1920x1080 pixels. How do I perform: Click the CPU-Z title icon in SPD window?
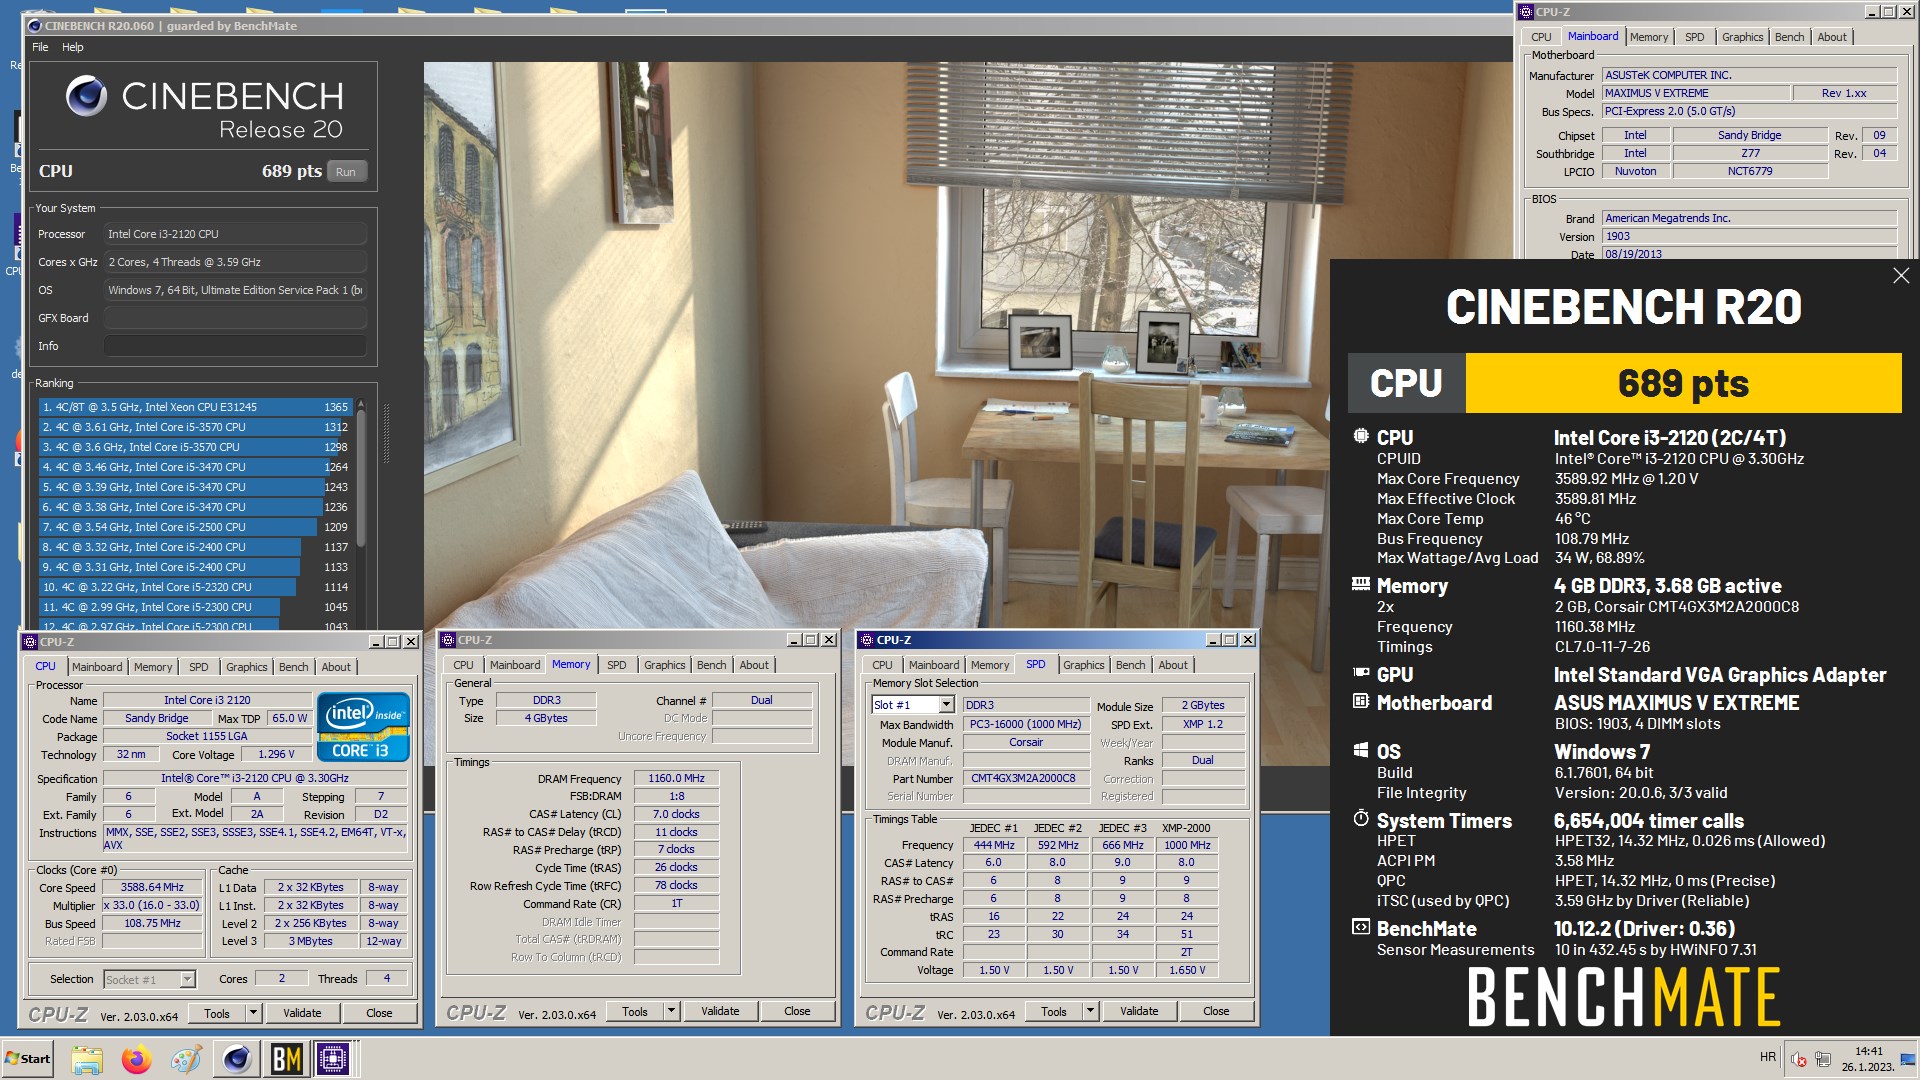866,640
